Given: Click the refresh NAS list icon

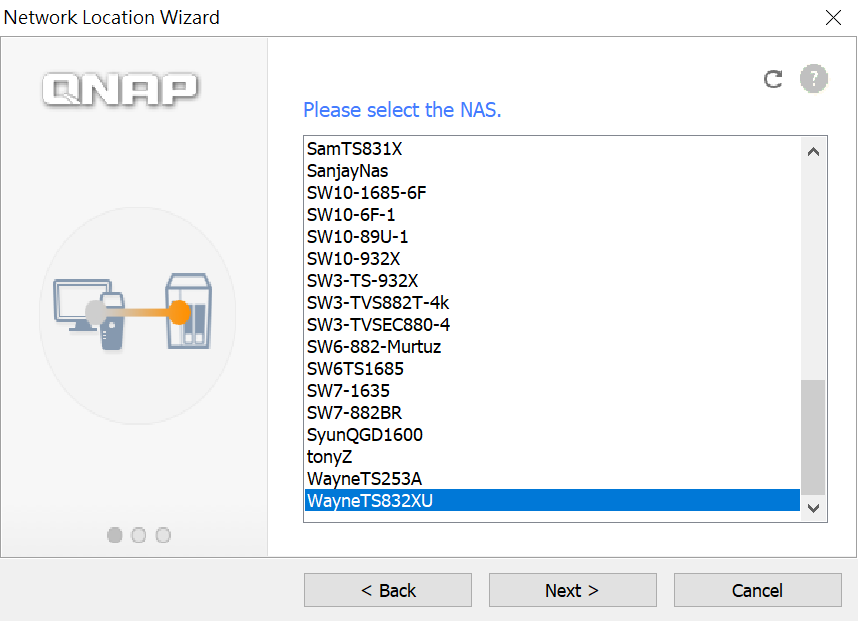Looking at the screenshot, I should point(773,79).
